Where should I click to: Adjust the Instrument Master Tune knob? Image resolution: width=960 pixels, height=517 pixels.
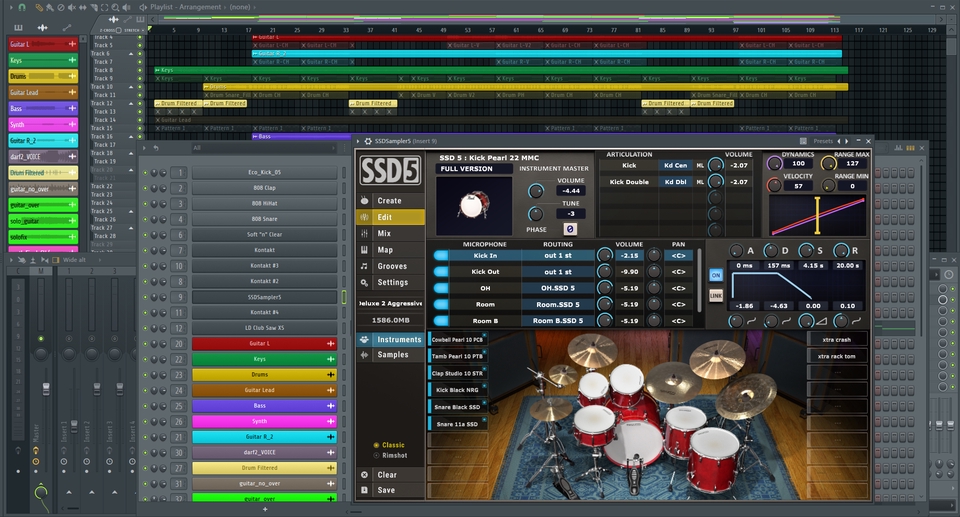click(536, 214)
